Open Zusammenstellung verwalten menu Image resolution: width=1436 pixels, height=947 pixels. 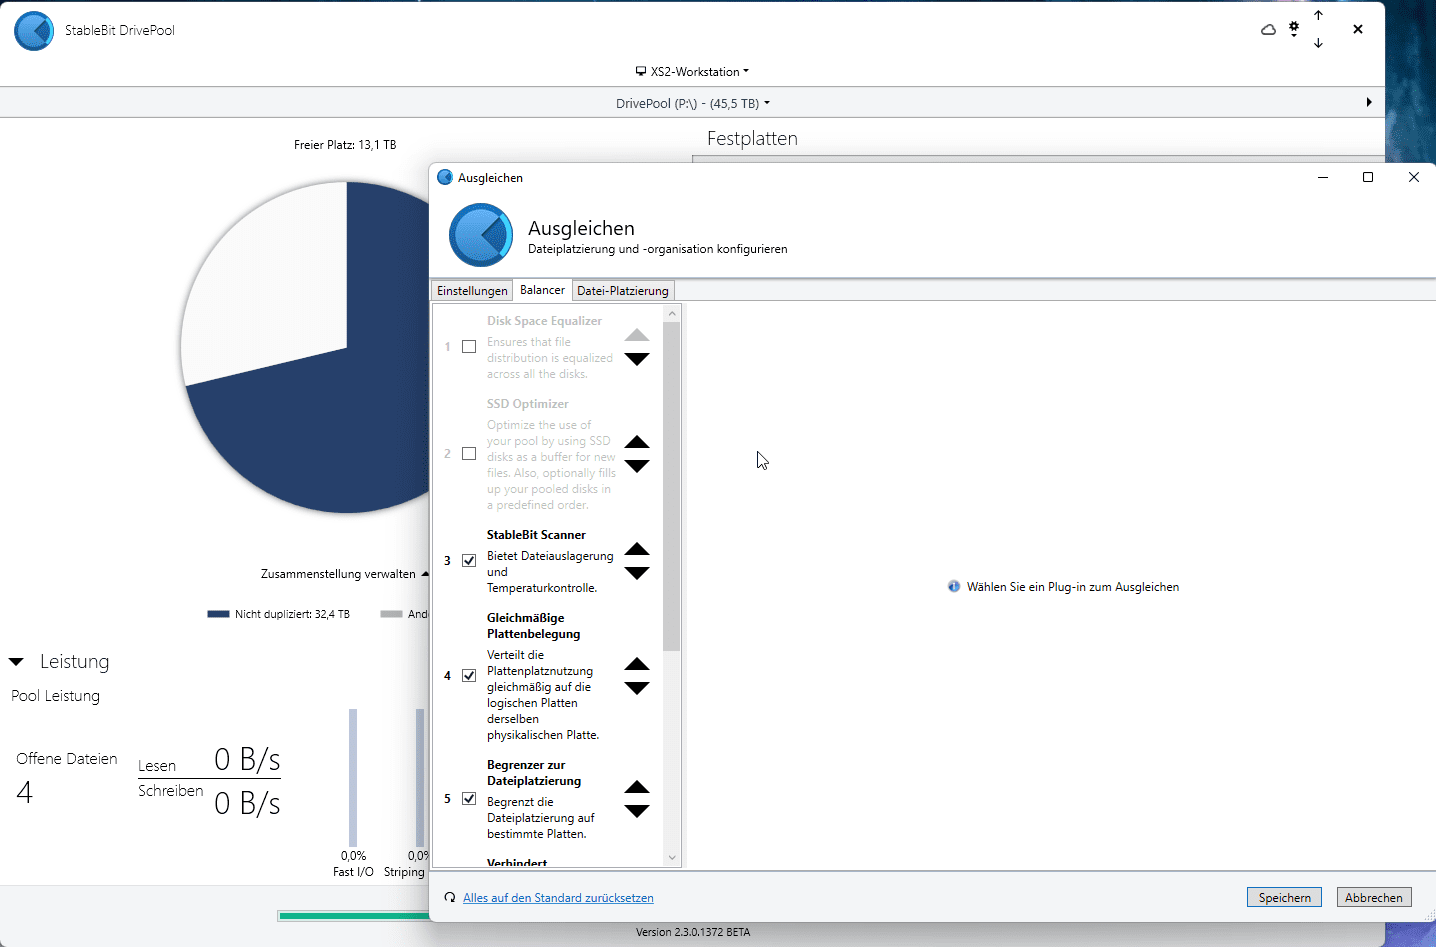344,574
